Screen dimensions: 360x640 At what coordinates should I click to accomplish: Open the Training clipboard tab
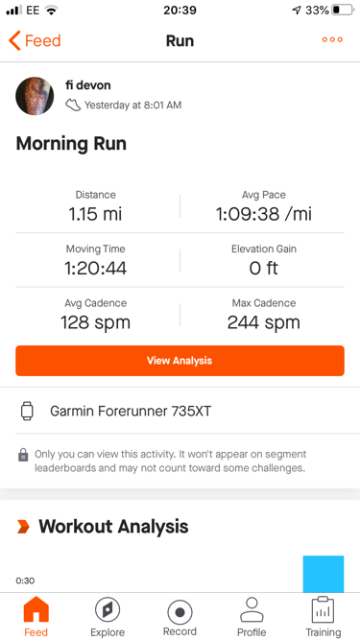click(323, 617)
